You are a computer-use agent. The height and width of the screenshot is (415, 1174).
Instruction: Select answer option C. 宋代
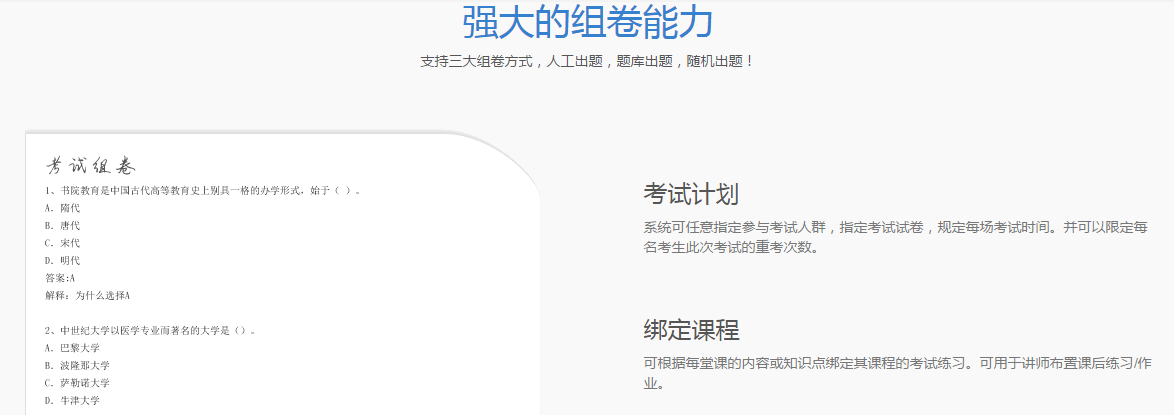pos(62,243)
